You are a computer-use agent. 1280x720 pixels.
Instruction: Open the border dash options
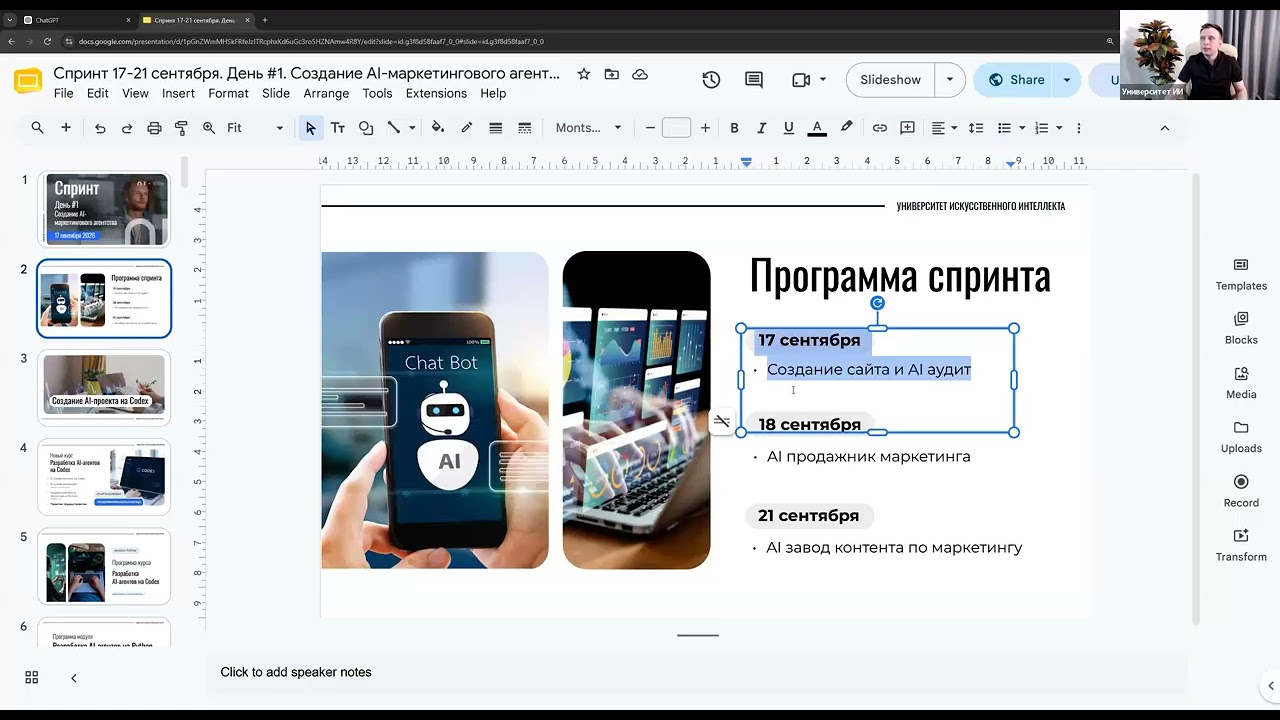[524, 128]
